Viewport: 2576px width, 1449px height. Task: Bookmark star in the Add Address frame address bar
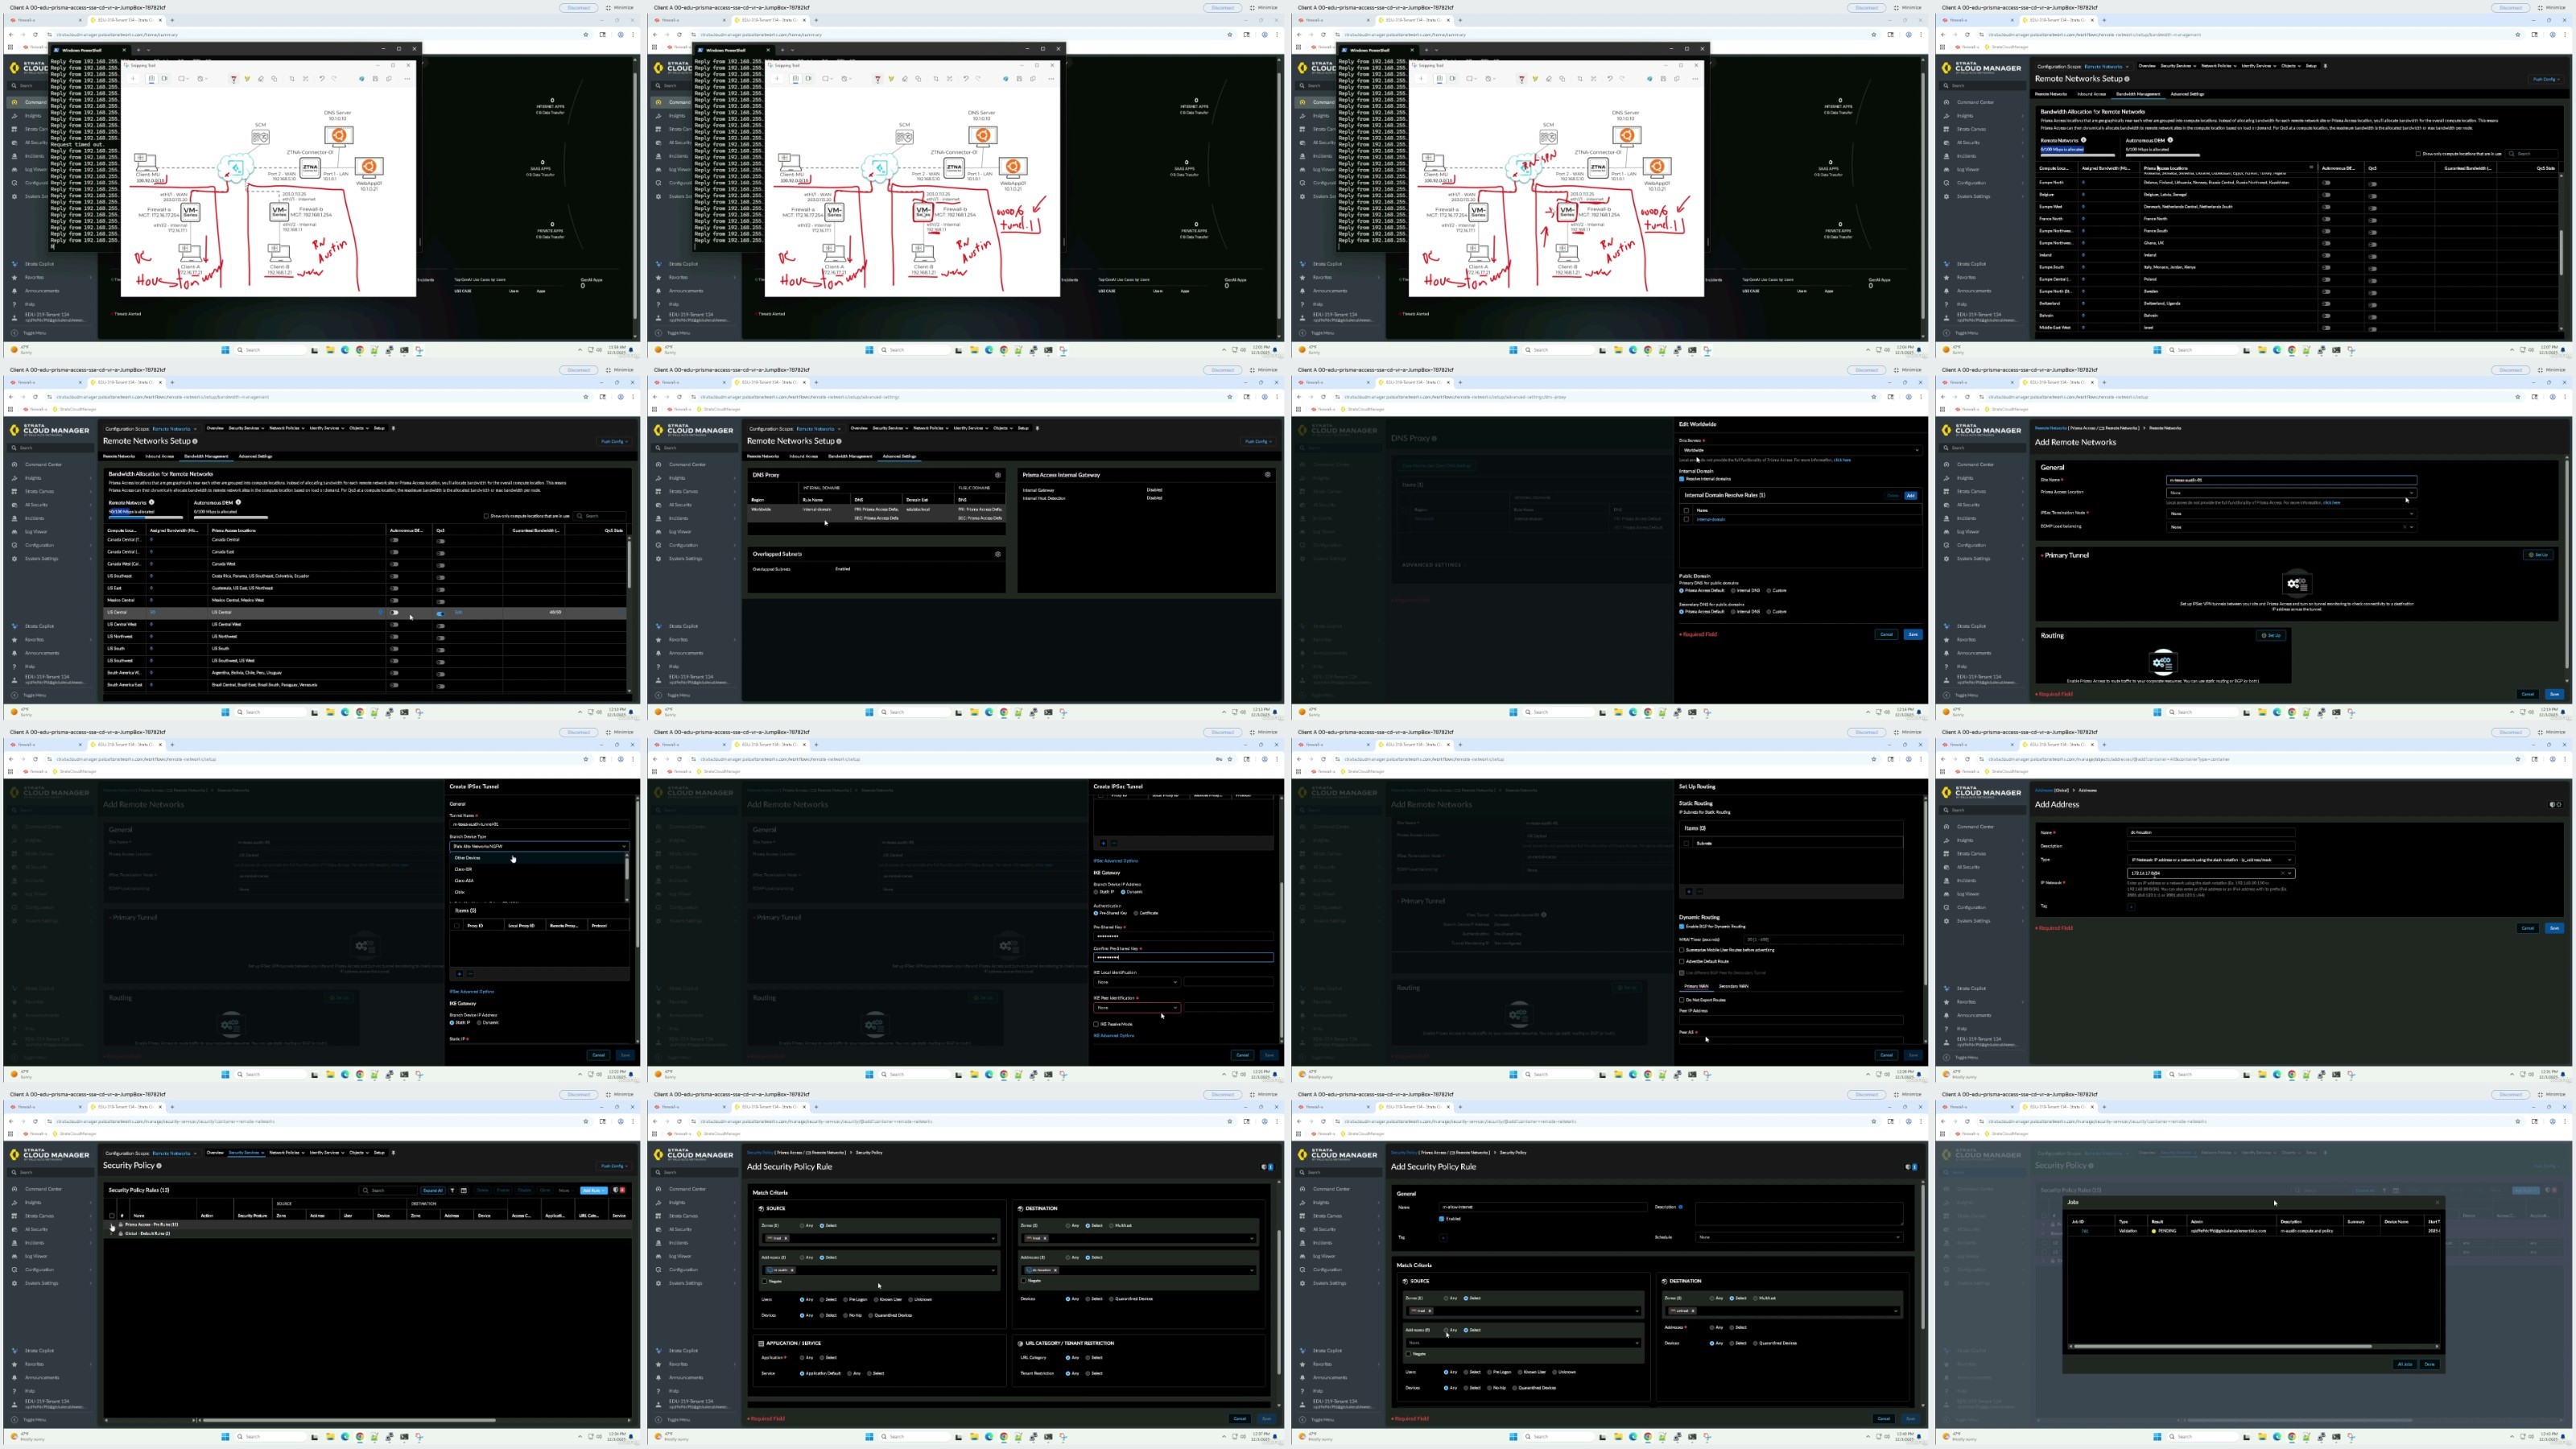tap(2518, 759)
